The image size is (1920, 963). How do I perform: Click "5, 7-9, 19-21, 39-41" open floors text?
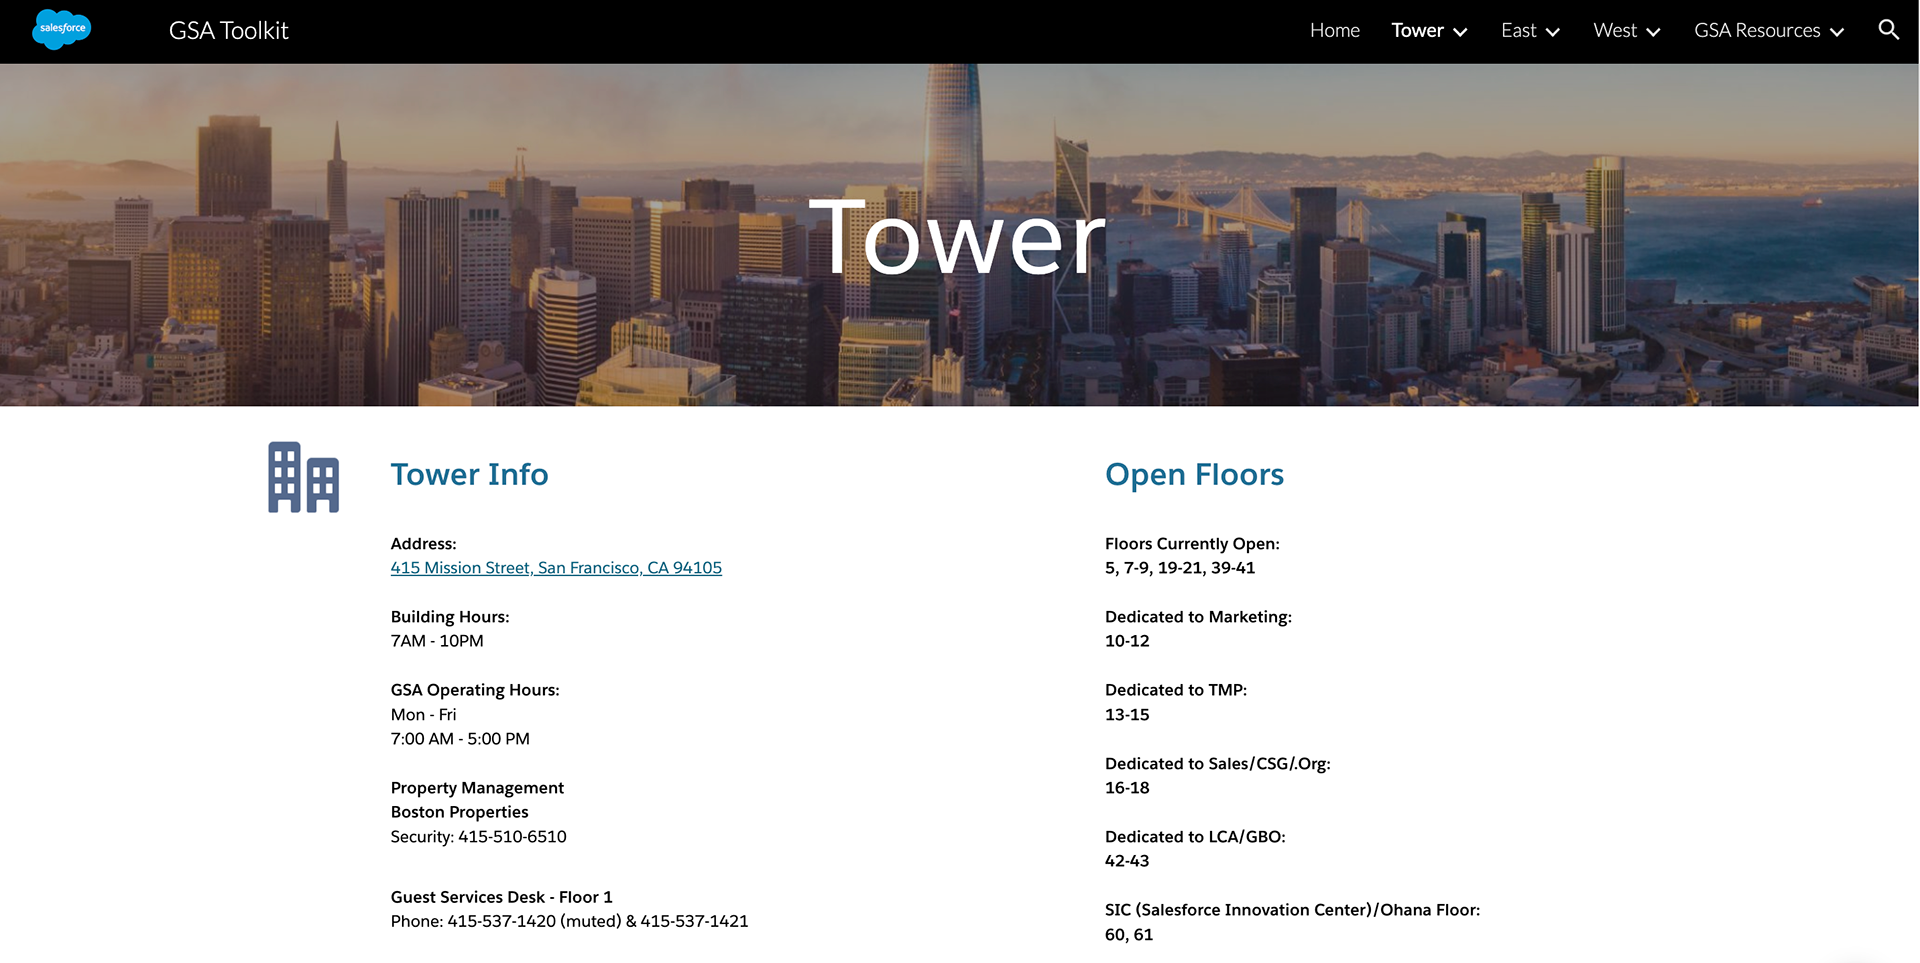pyautogui.click(x=1180, y=568)
